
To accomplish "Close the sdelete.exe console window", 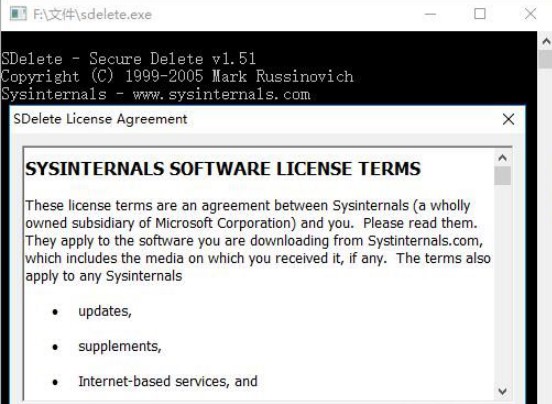I will pos(530,14).
